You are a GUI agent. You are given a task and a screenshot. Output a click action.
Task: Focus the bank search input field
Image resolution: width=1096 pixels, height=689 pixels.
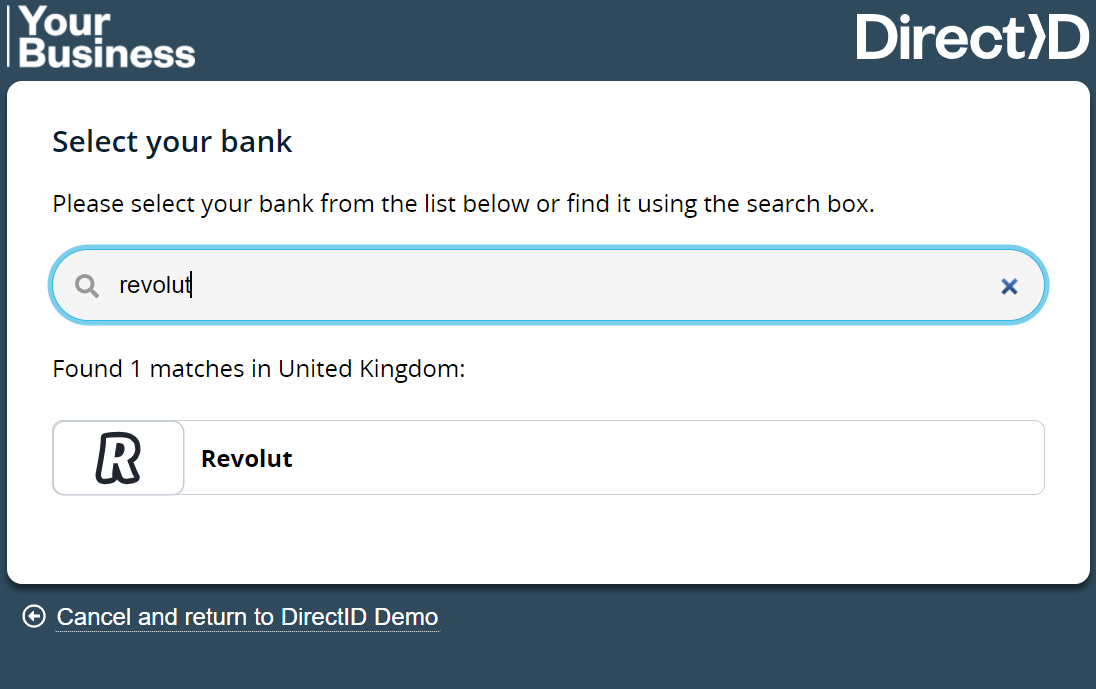click(x=549, y=285)
